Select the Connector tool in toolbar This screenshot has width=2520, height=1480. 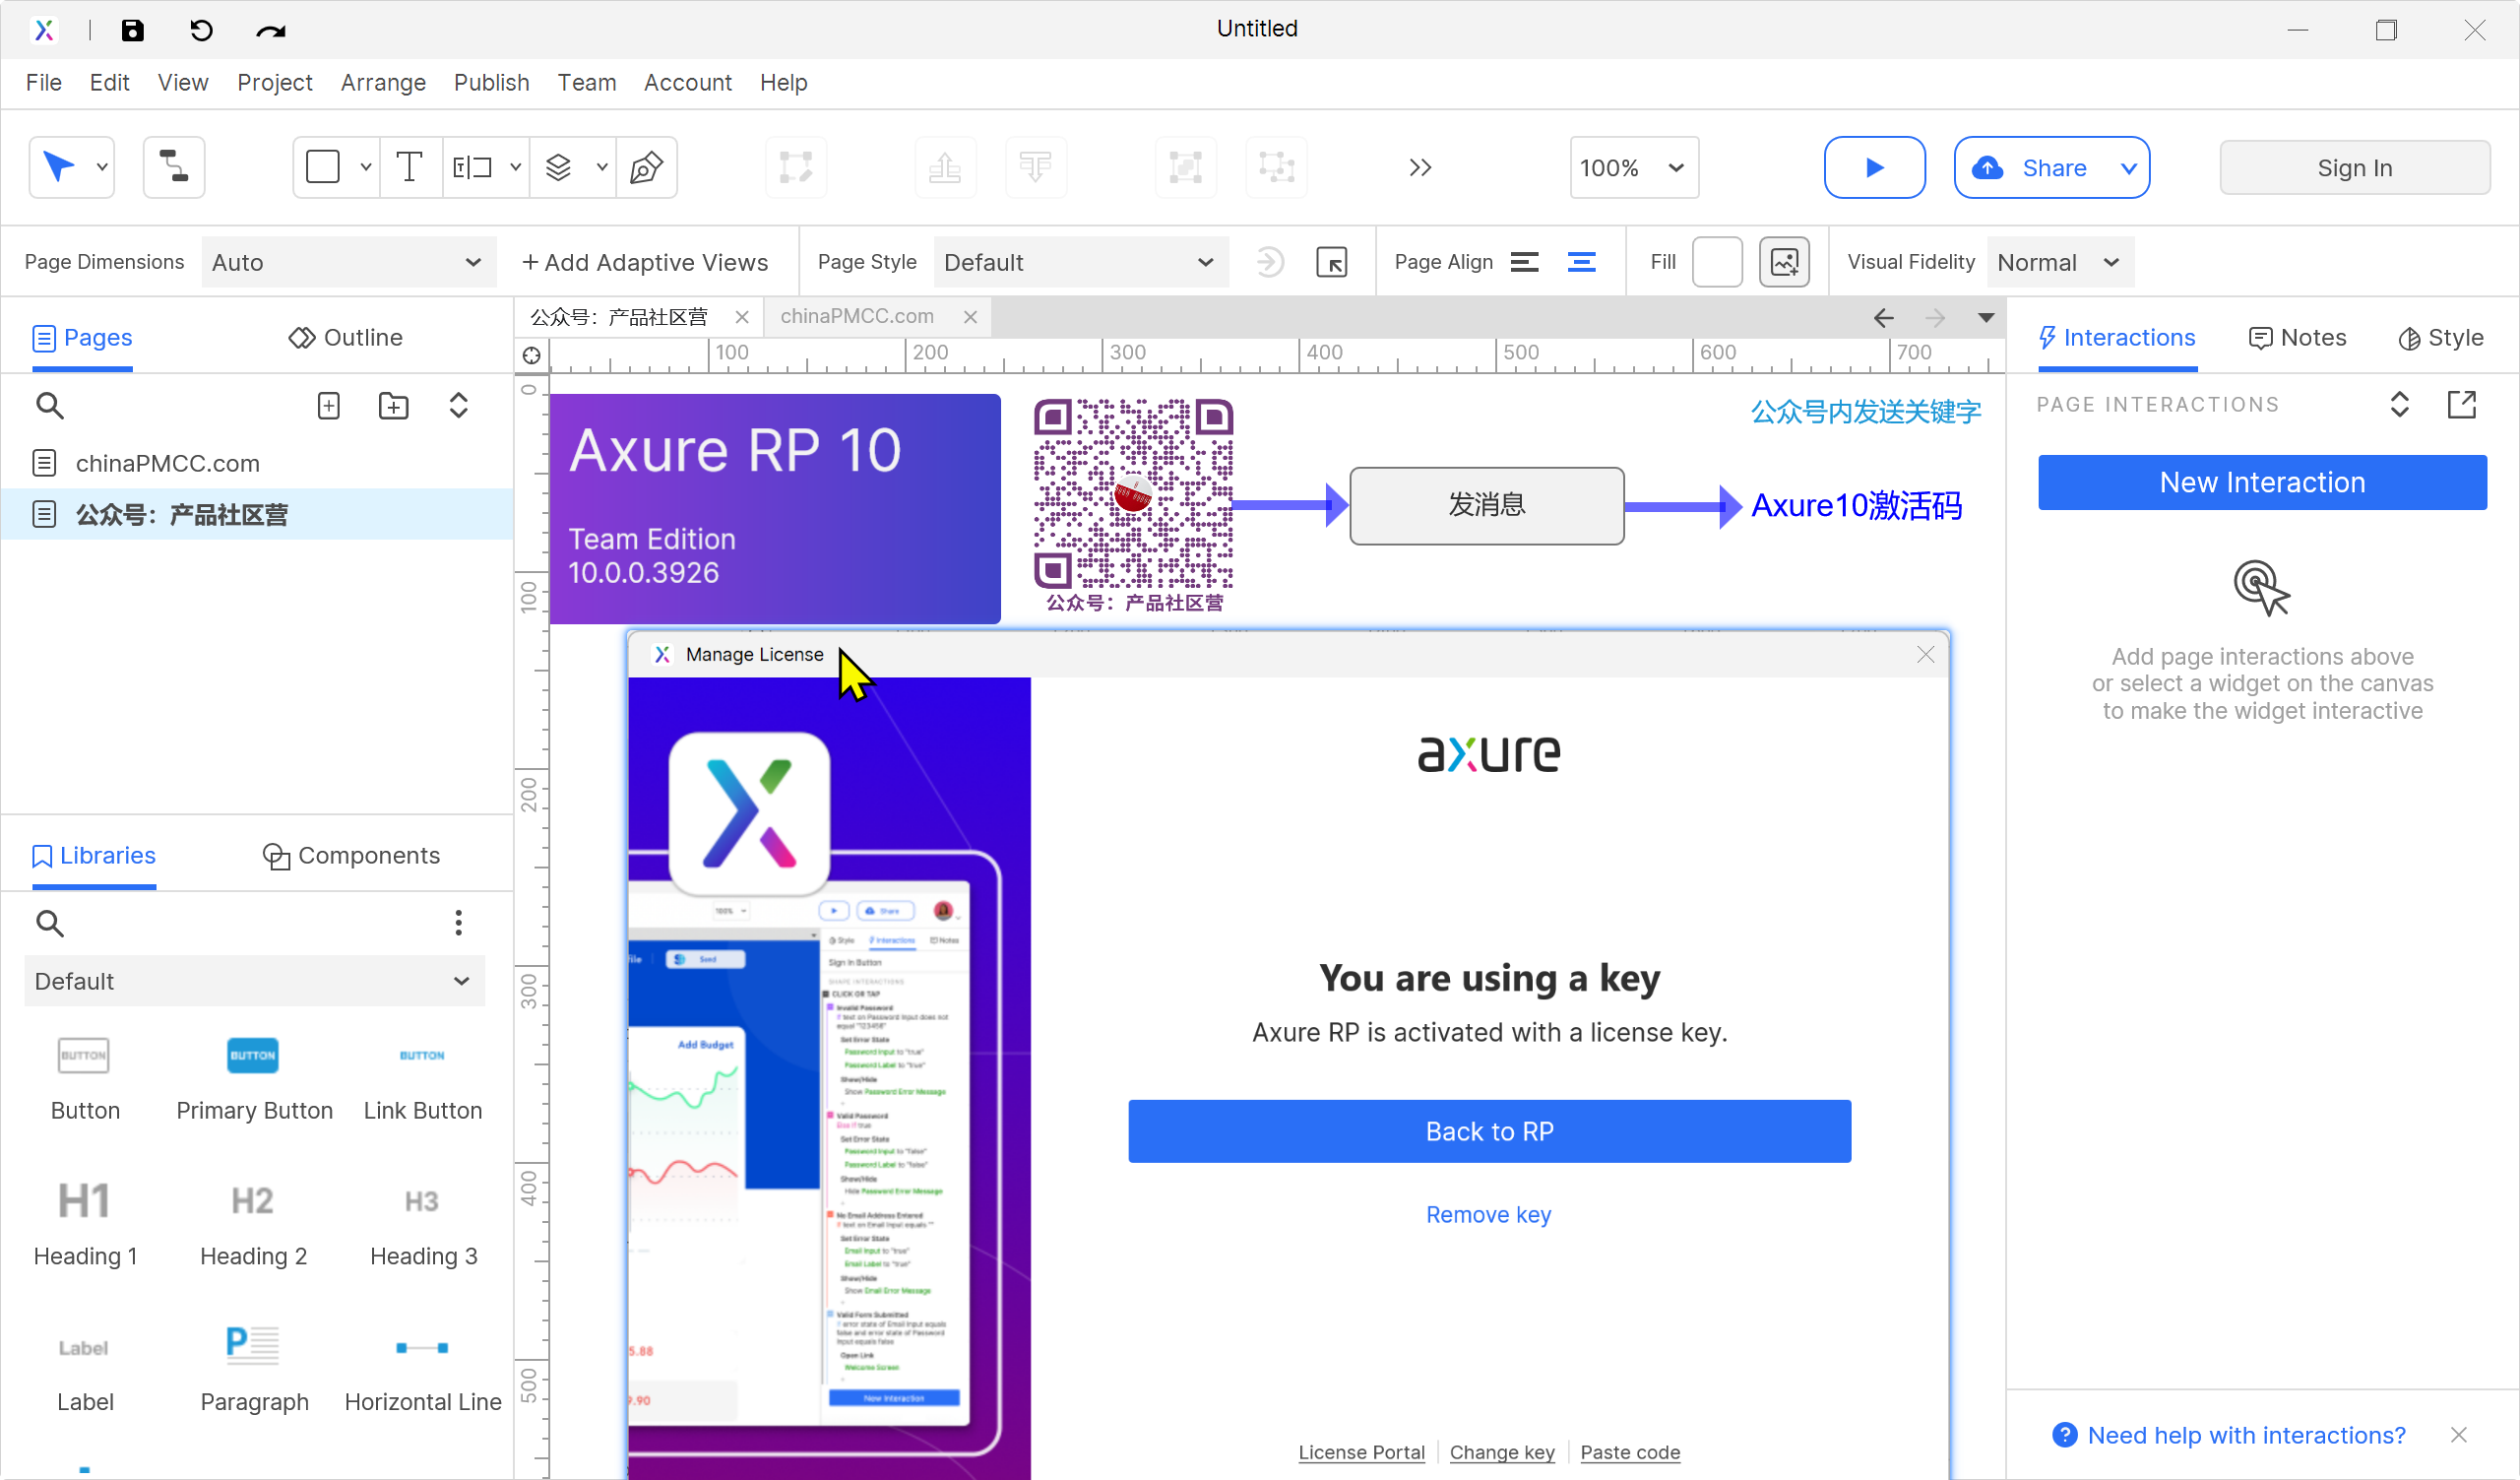coord(173,167)
